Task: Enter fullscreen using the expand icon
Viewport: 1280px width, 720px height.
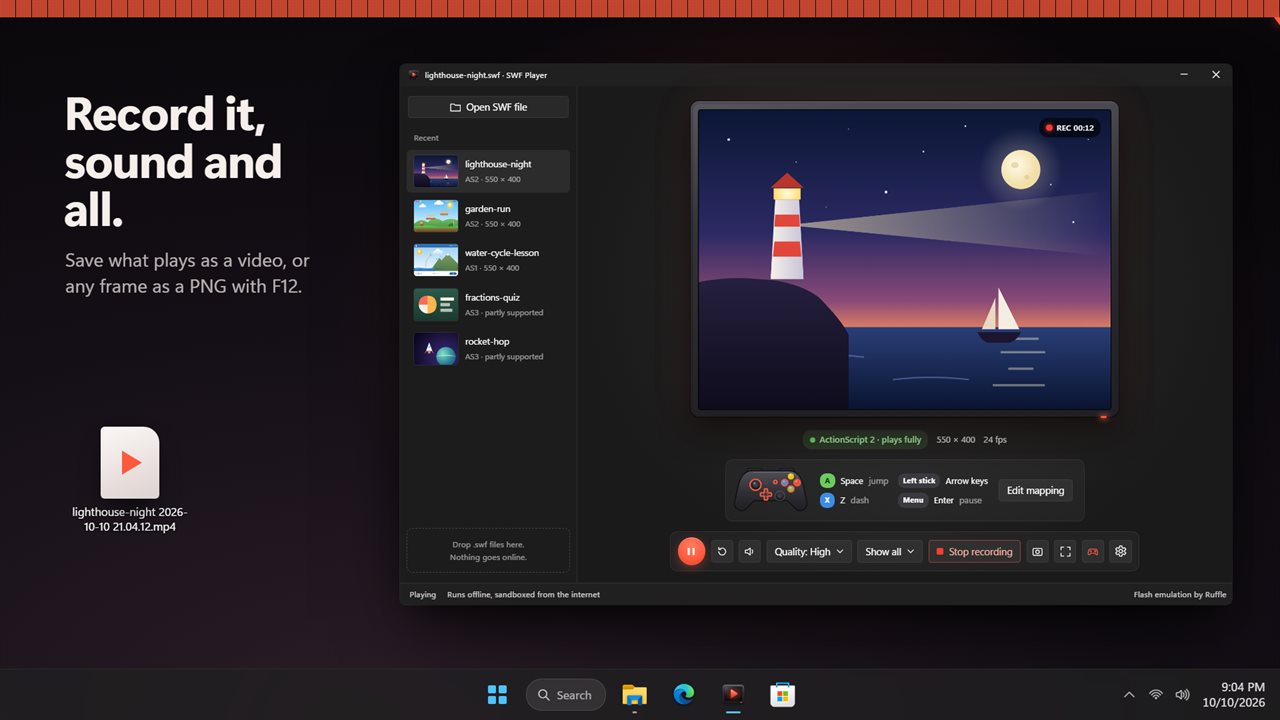Action: 1066,551
